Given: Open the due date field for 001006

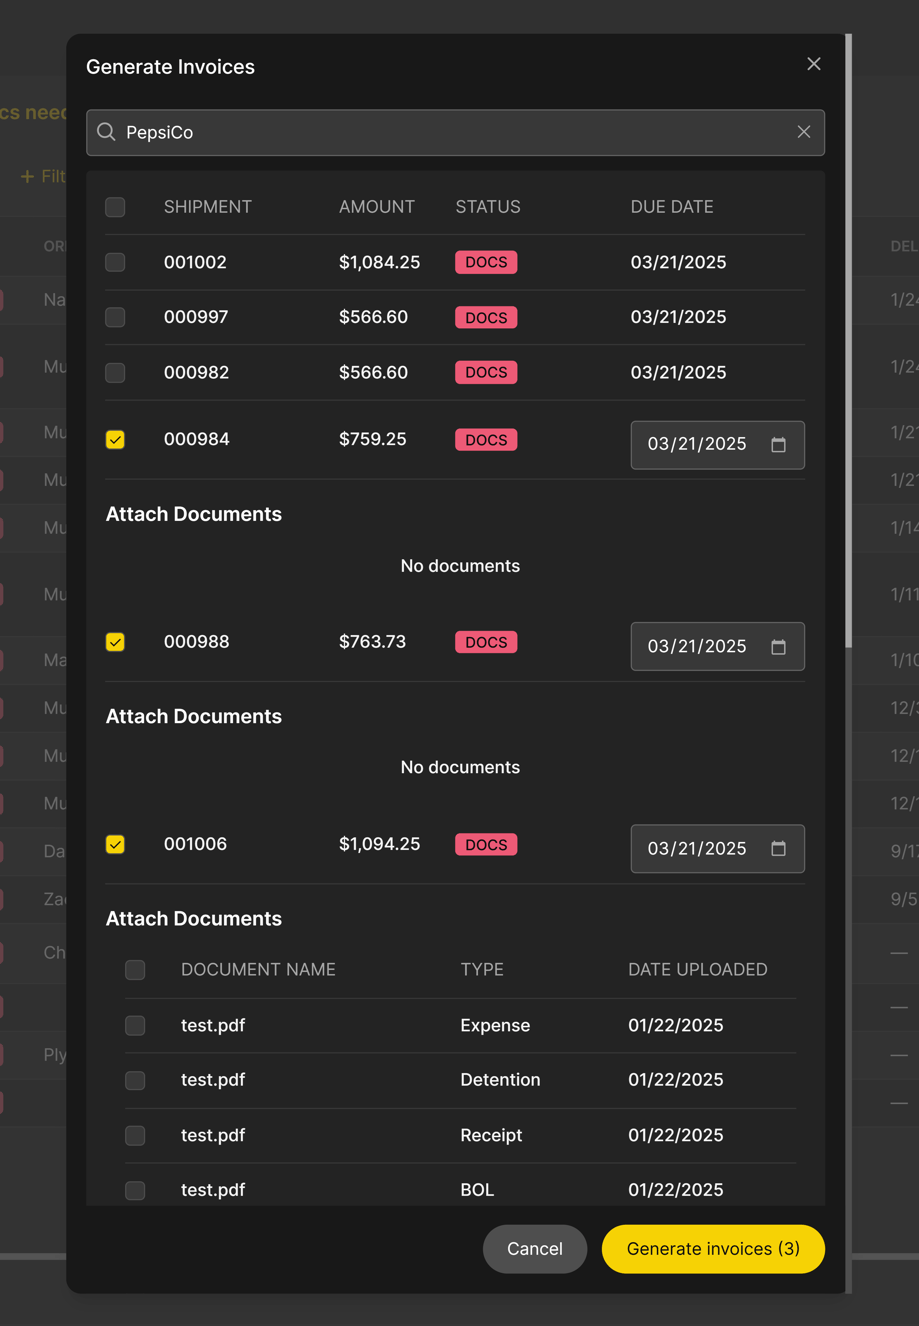Looking at the screenshot, I should point(700,848).
